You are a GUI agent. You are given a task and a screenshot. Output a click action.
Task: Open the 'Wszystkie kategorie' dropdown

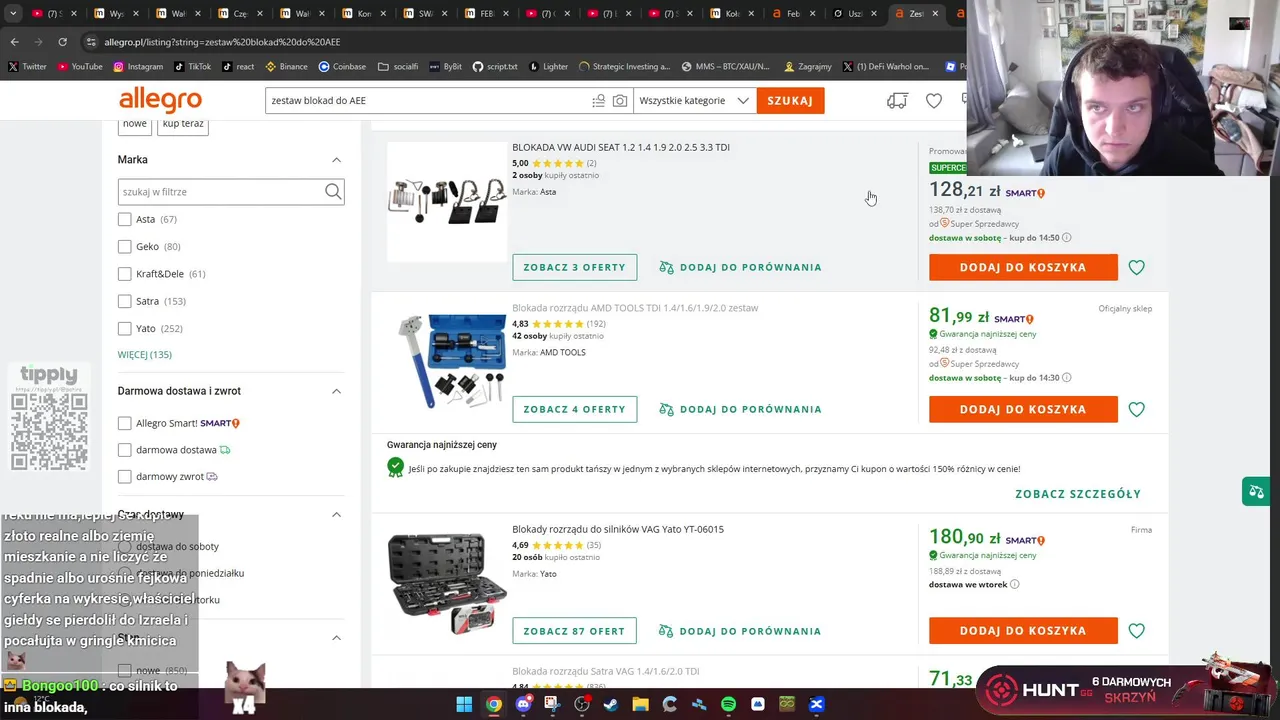click(694, 101)
